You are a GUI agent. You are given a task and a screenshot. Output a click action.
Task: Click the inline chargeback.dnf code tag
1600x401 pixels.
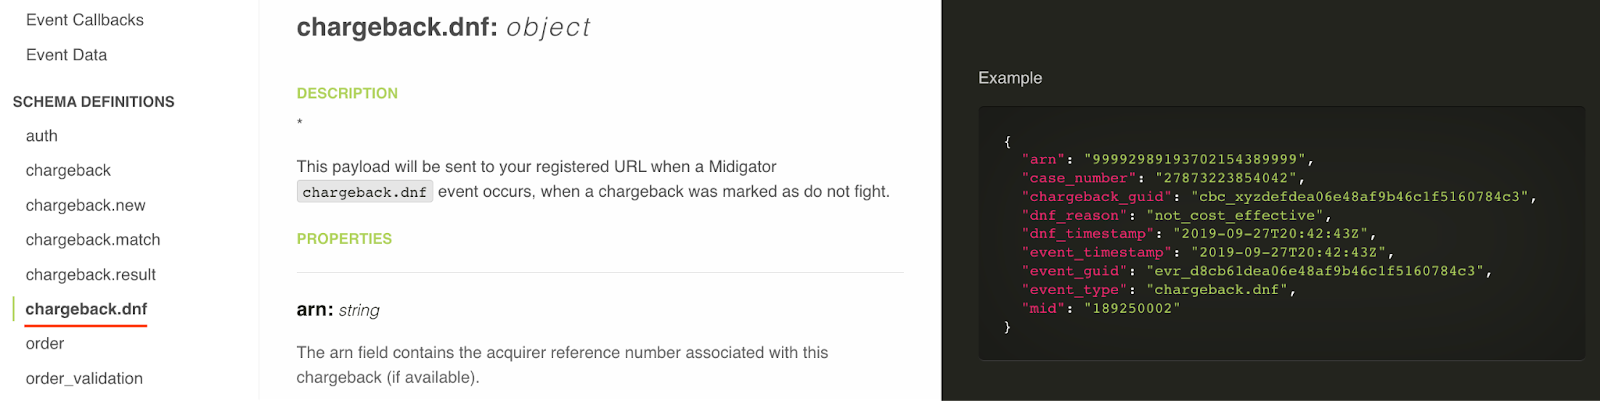tap(365, 192)
